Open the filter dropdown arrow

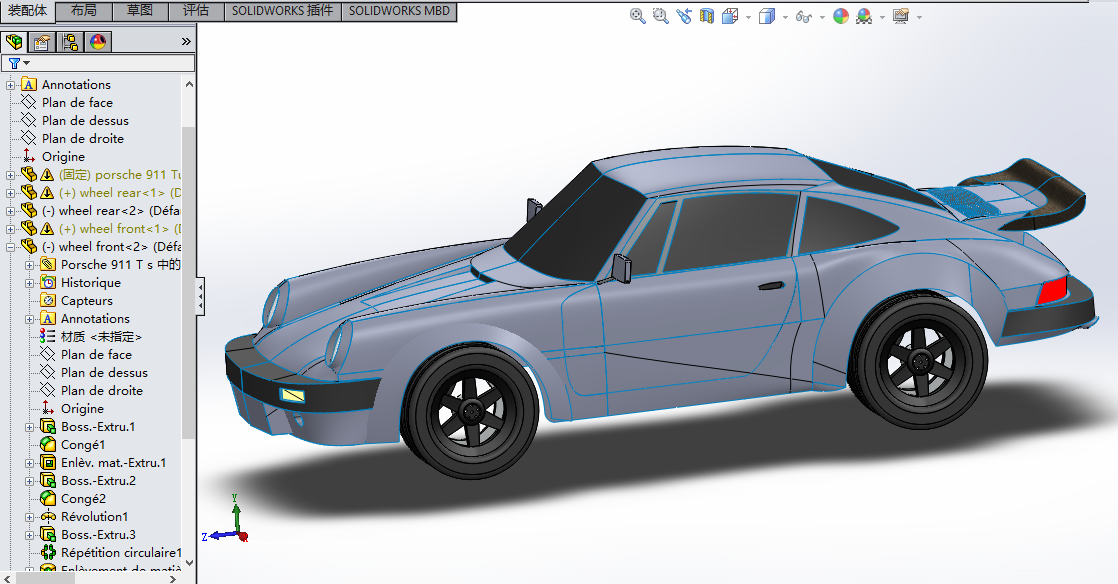[26, 63]
